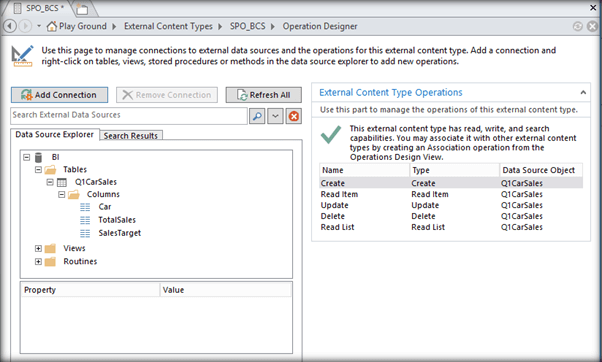602x362 pixels.
Task: Expand the Views folder
Action: tap(38, 248)
